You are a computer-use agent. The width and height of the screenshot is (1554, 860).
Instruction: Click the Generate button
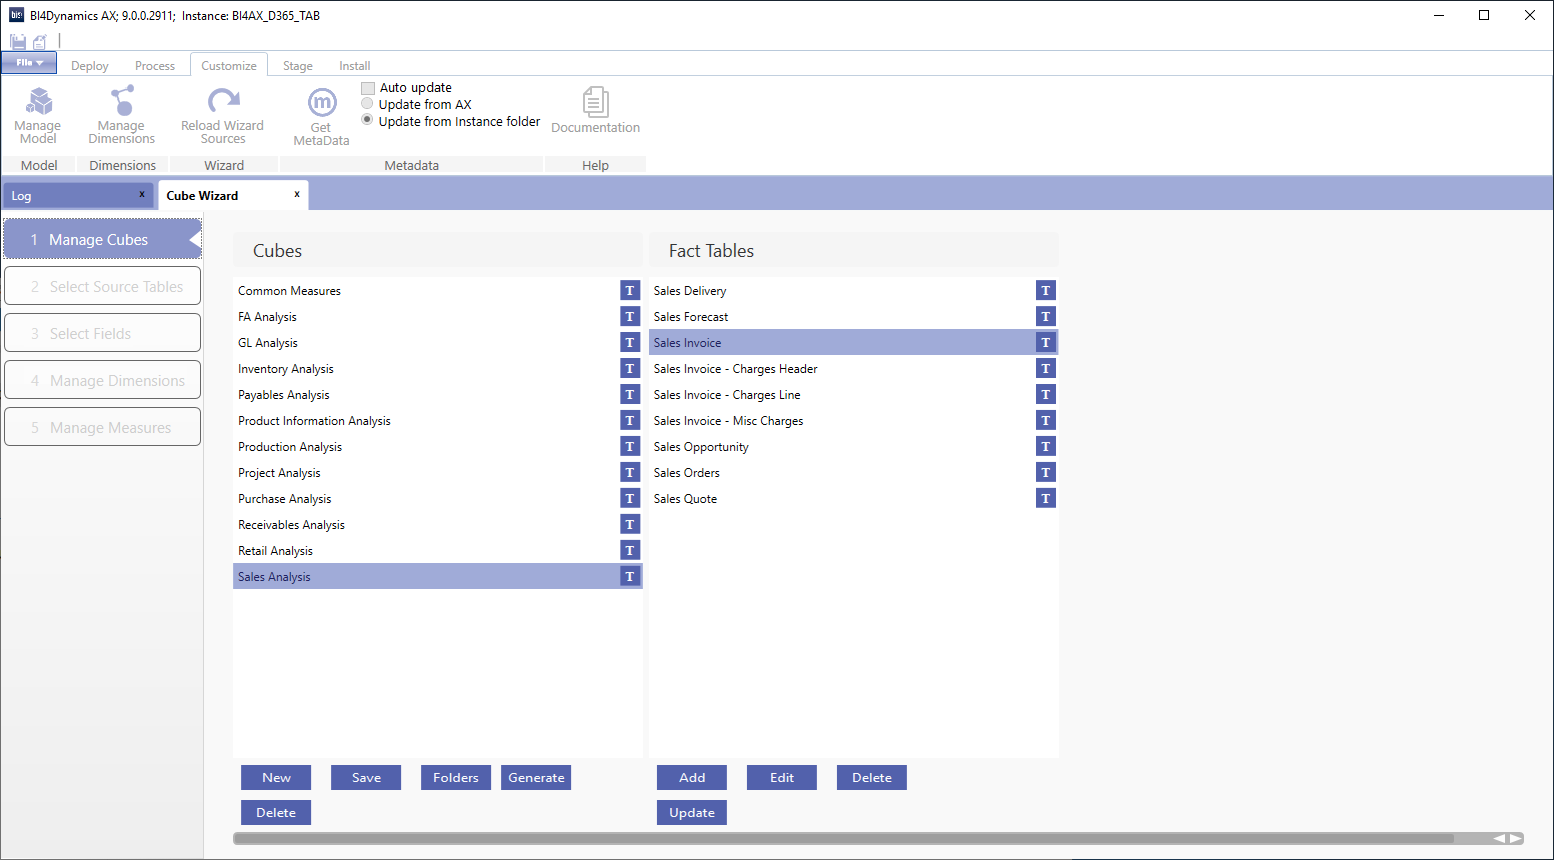536,778
